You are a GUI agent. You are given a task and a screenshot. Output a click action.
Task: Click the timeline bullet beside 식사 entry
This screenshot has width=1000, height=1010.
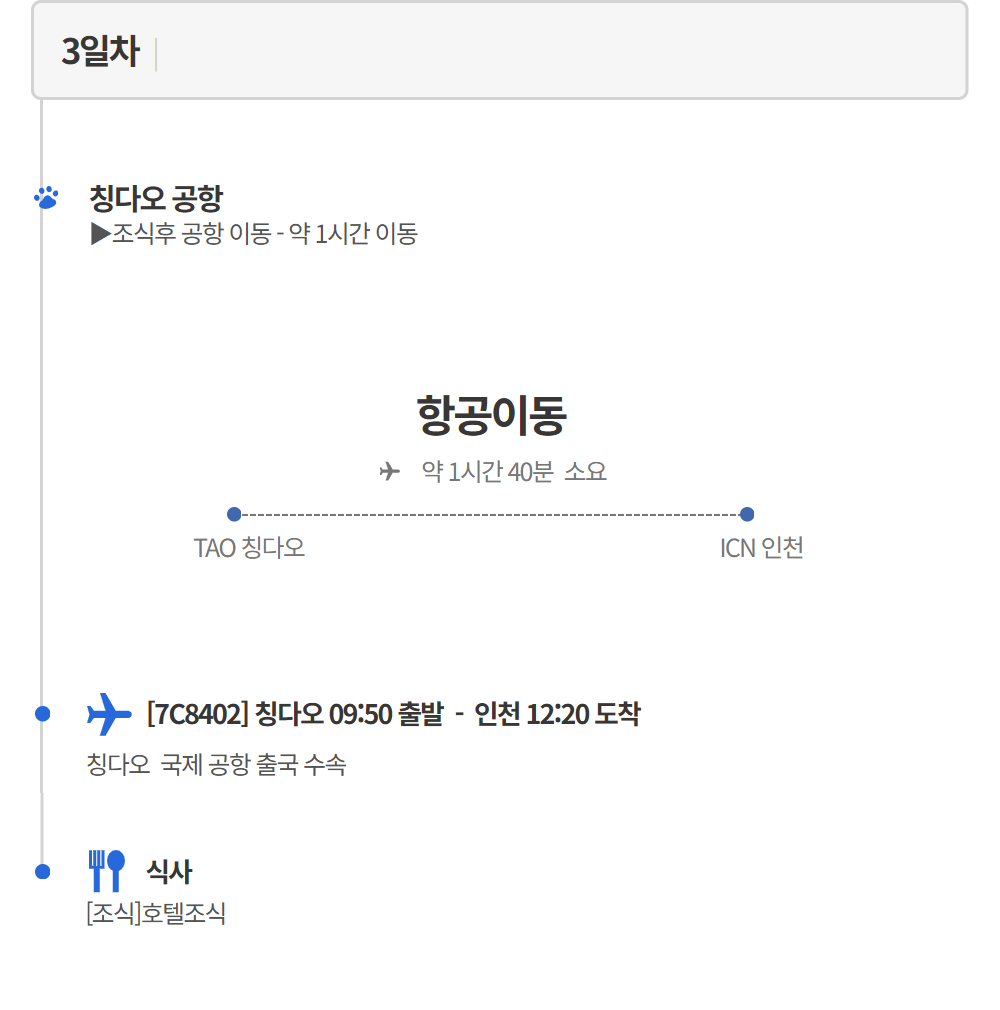(x=42, y=871)
